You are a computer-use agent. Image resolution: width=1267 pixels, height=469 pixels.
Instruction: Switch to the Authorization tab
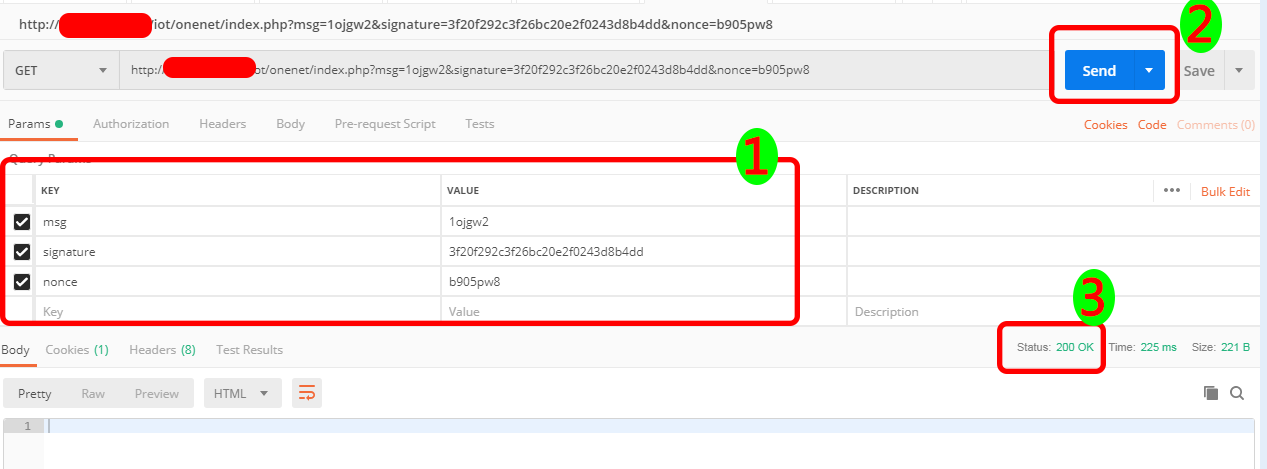tap(131, 124)
